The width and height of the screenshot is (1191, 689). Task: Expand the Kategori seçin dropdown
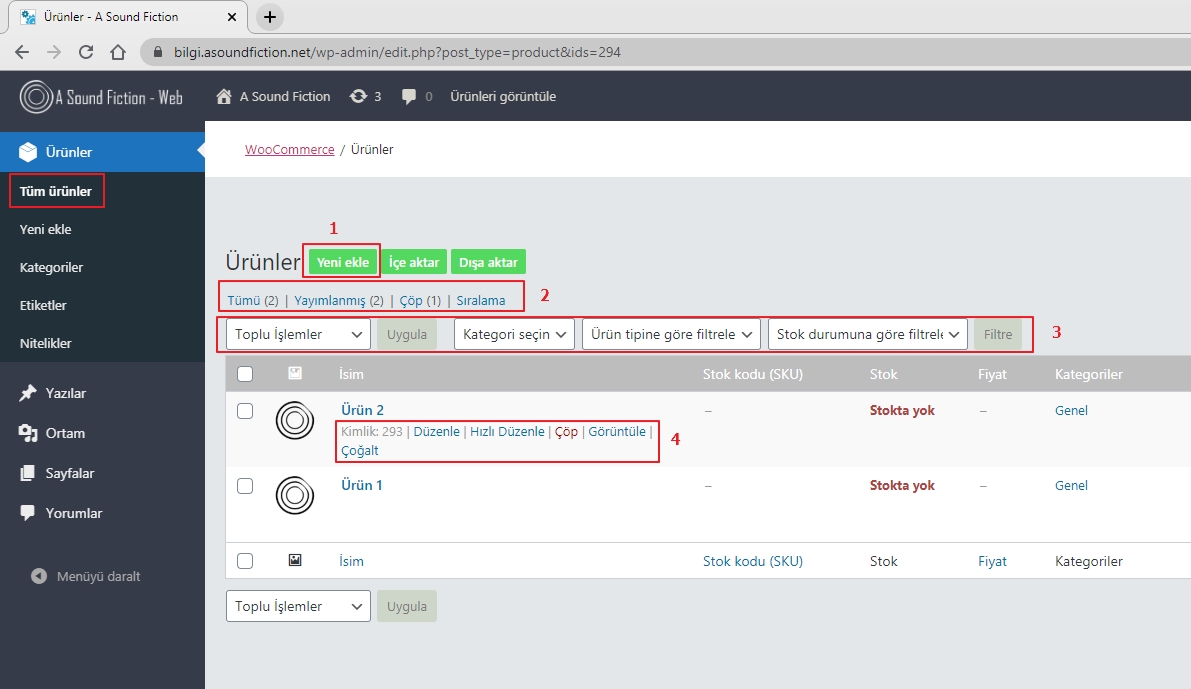tap(514, 334)
